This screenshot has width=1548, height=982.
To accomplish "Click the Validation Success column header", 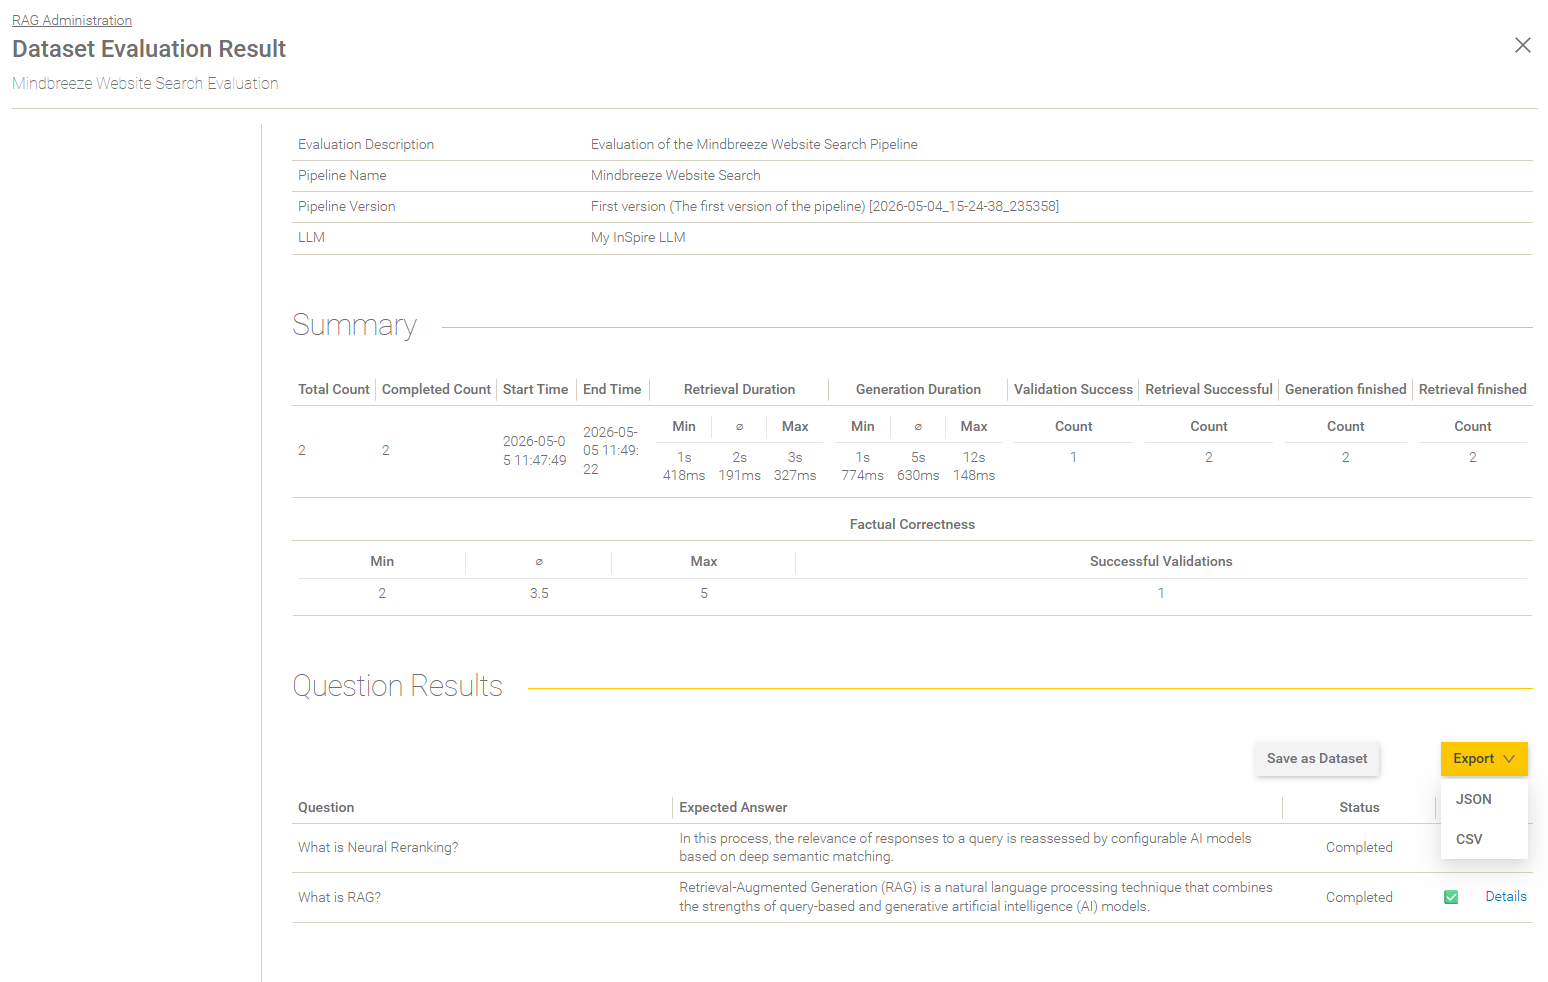I will point(1073,389).
